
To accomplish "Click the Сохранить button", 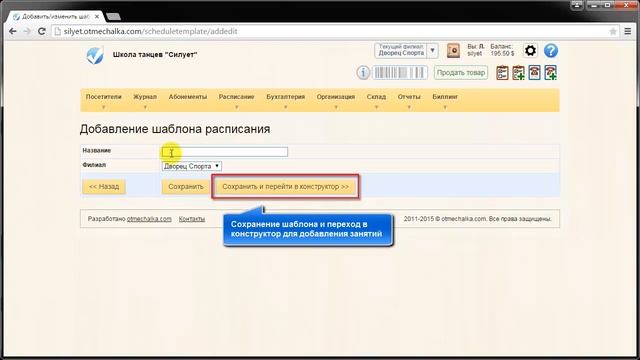I will [186, 187].
